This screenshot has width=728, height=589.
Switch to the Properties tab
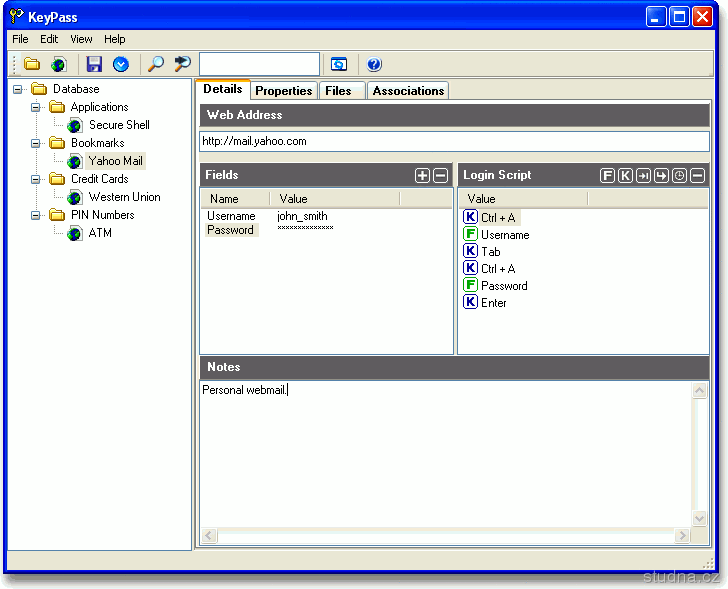(284, 91)
